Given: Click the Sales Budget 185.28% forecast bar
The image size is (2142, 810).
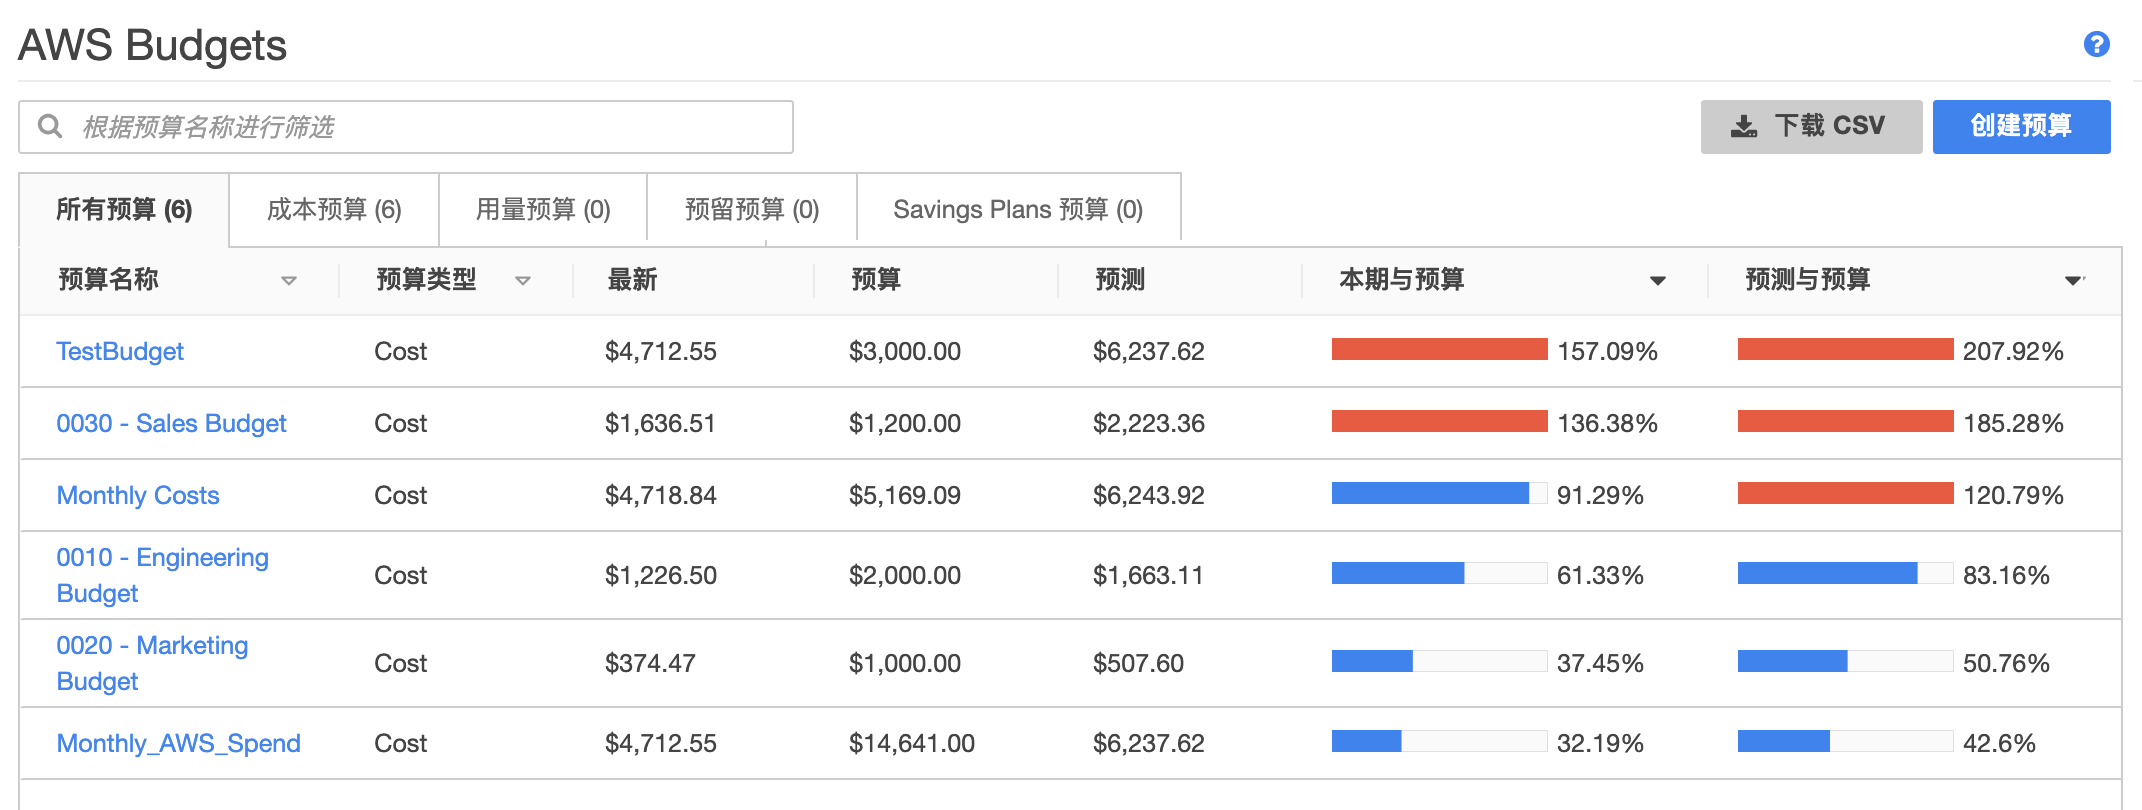Looking at the screenshot, I should [x=1845, y=421].
